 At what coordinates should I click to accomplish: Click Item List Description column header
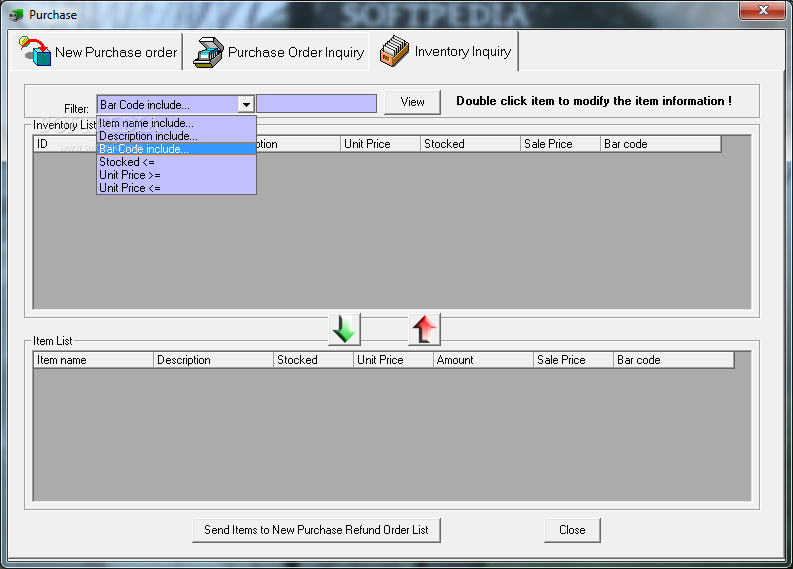click(x=213, y=360)
